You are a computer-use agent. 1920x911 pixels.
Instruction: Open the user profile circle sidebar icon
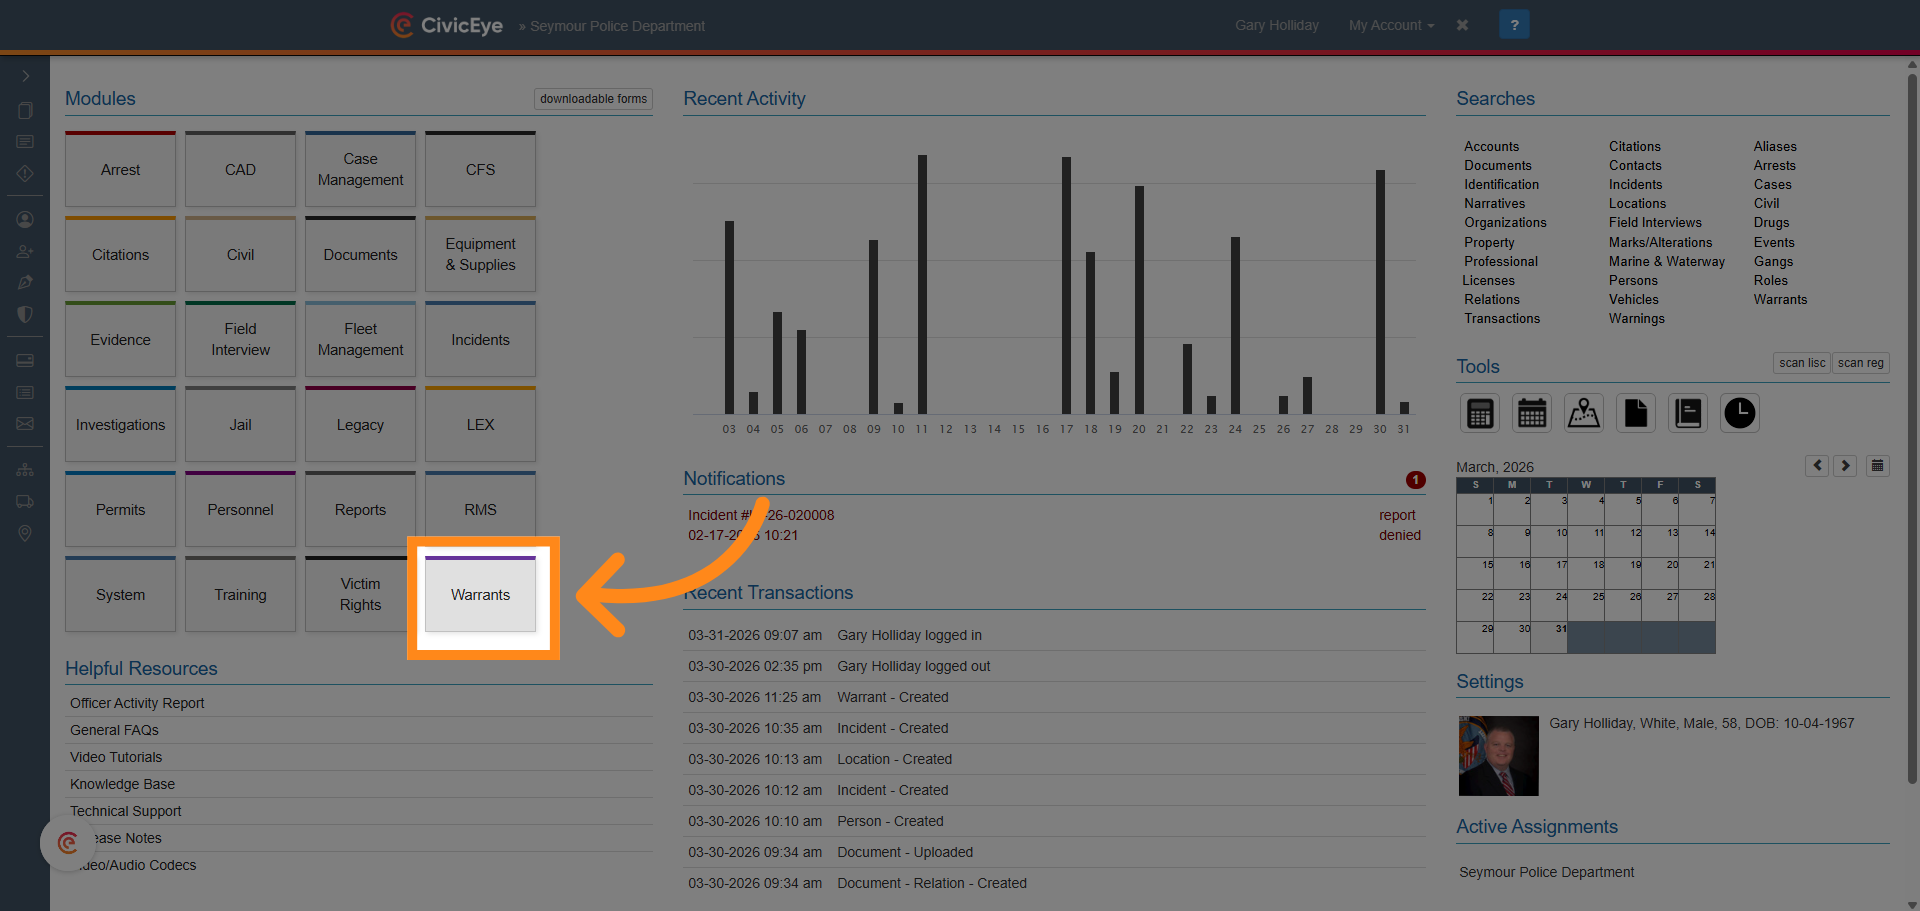25,219
